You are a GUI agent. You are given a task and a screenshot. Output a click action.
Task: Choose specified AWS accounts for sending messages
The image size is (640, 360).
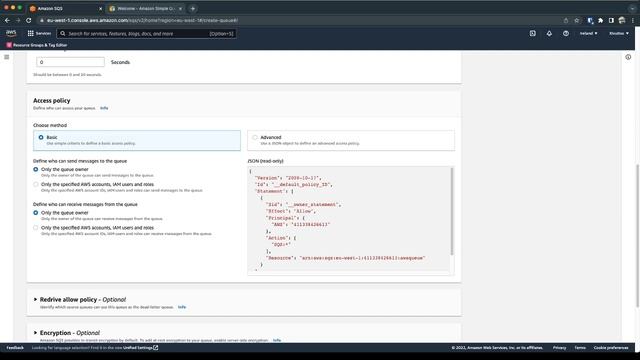[x=36, y=184]
